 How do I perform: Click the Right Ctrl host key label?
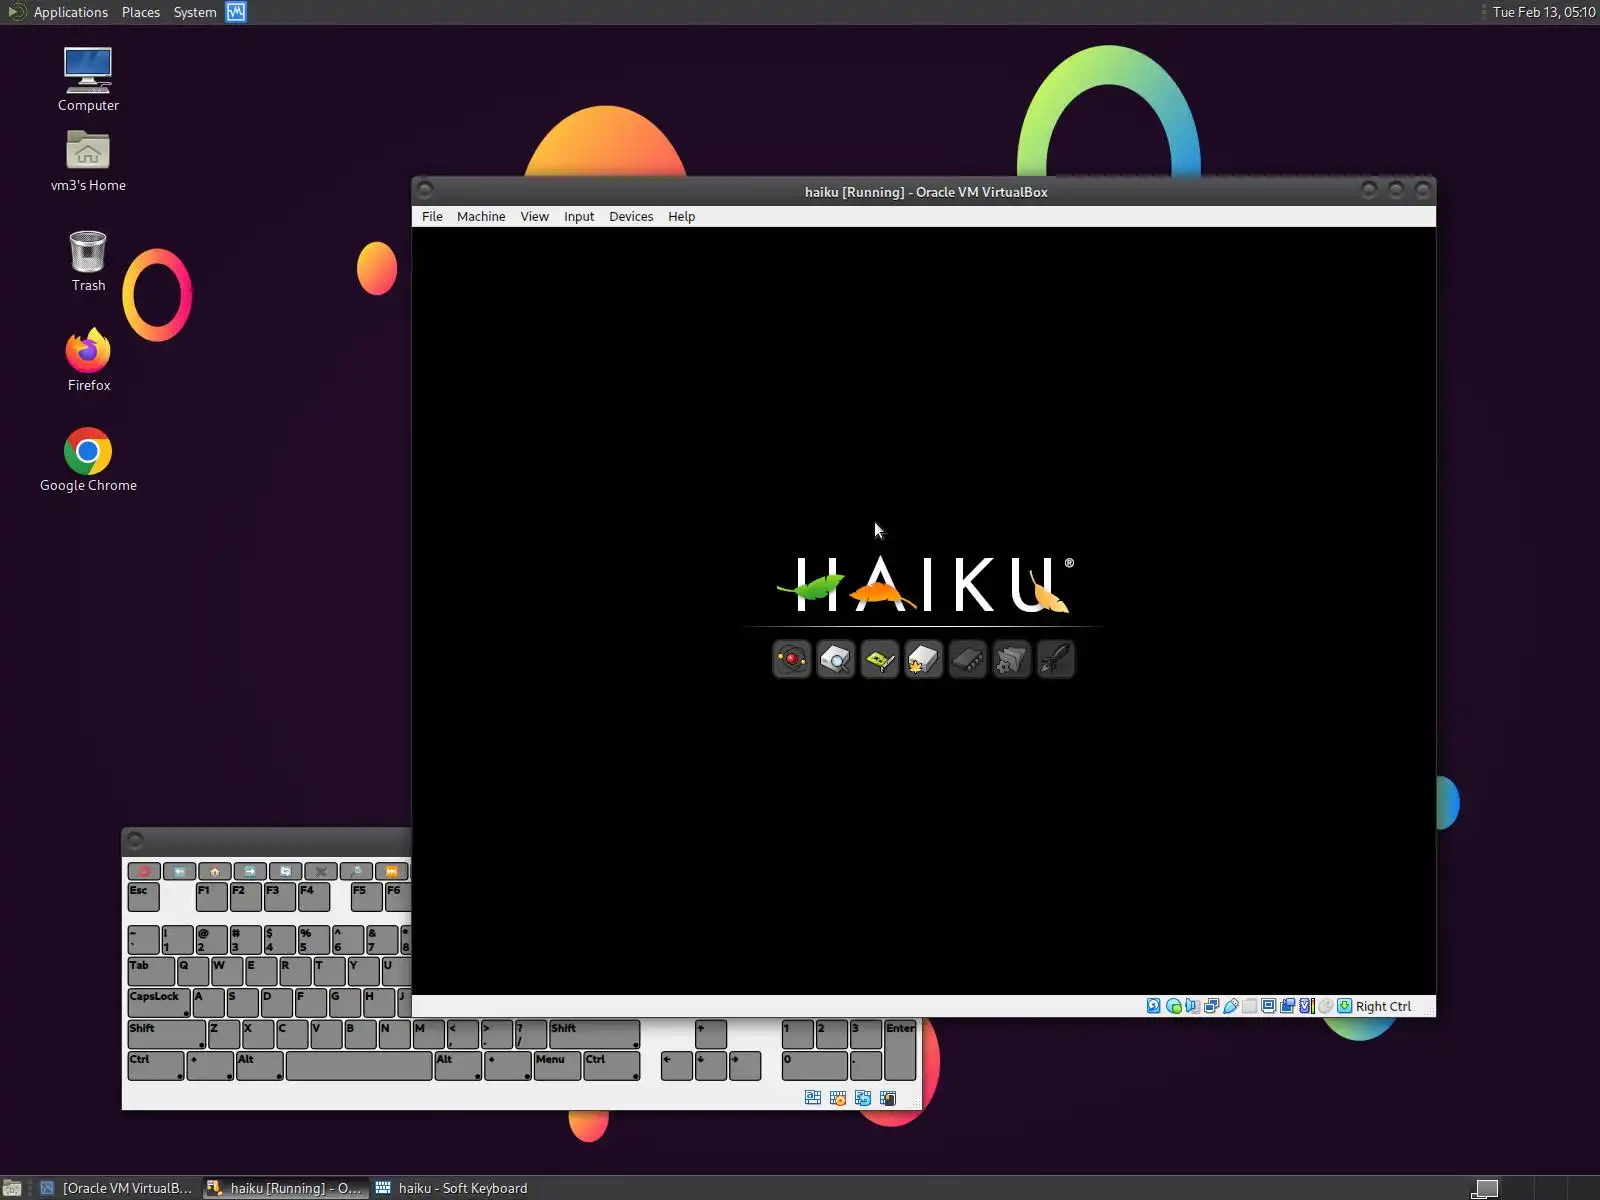(1383, 1006)
